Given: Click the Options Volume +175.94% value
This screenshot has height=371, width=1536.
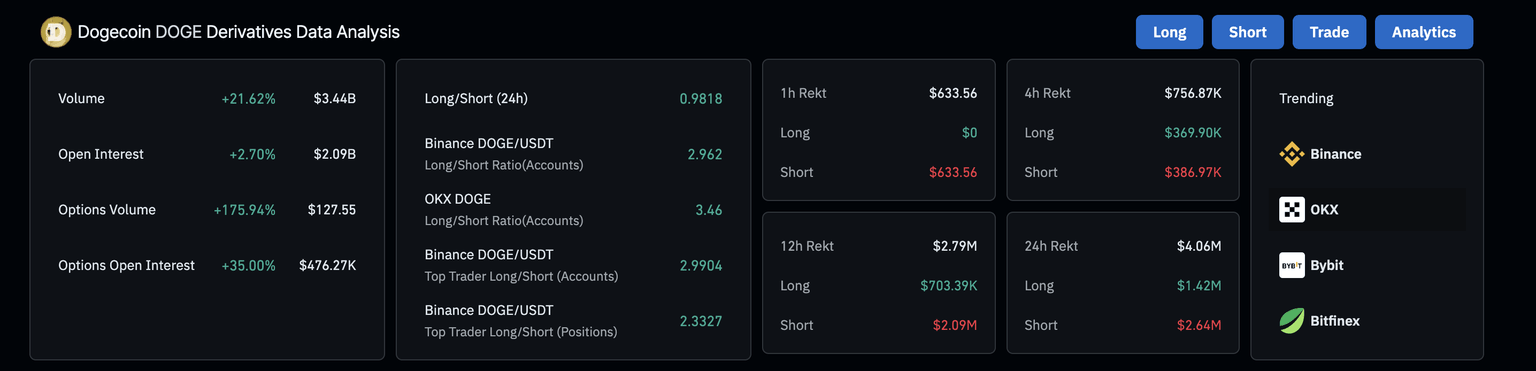Looking at the screenshot, I should (244, 210).
